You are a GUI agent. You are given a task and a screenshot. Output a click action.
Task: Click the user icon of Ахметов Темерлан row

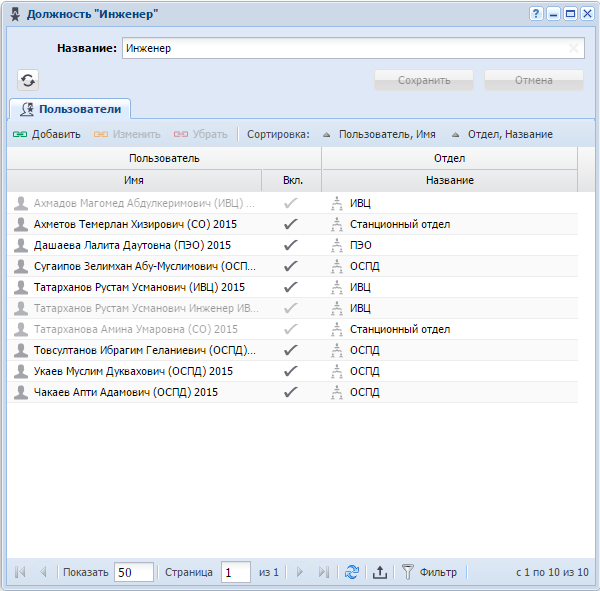[x=21, y=224]
